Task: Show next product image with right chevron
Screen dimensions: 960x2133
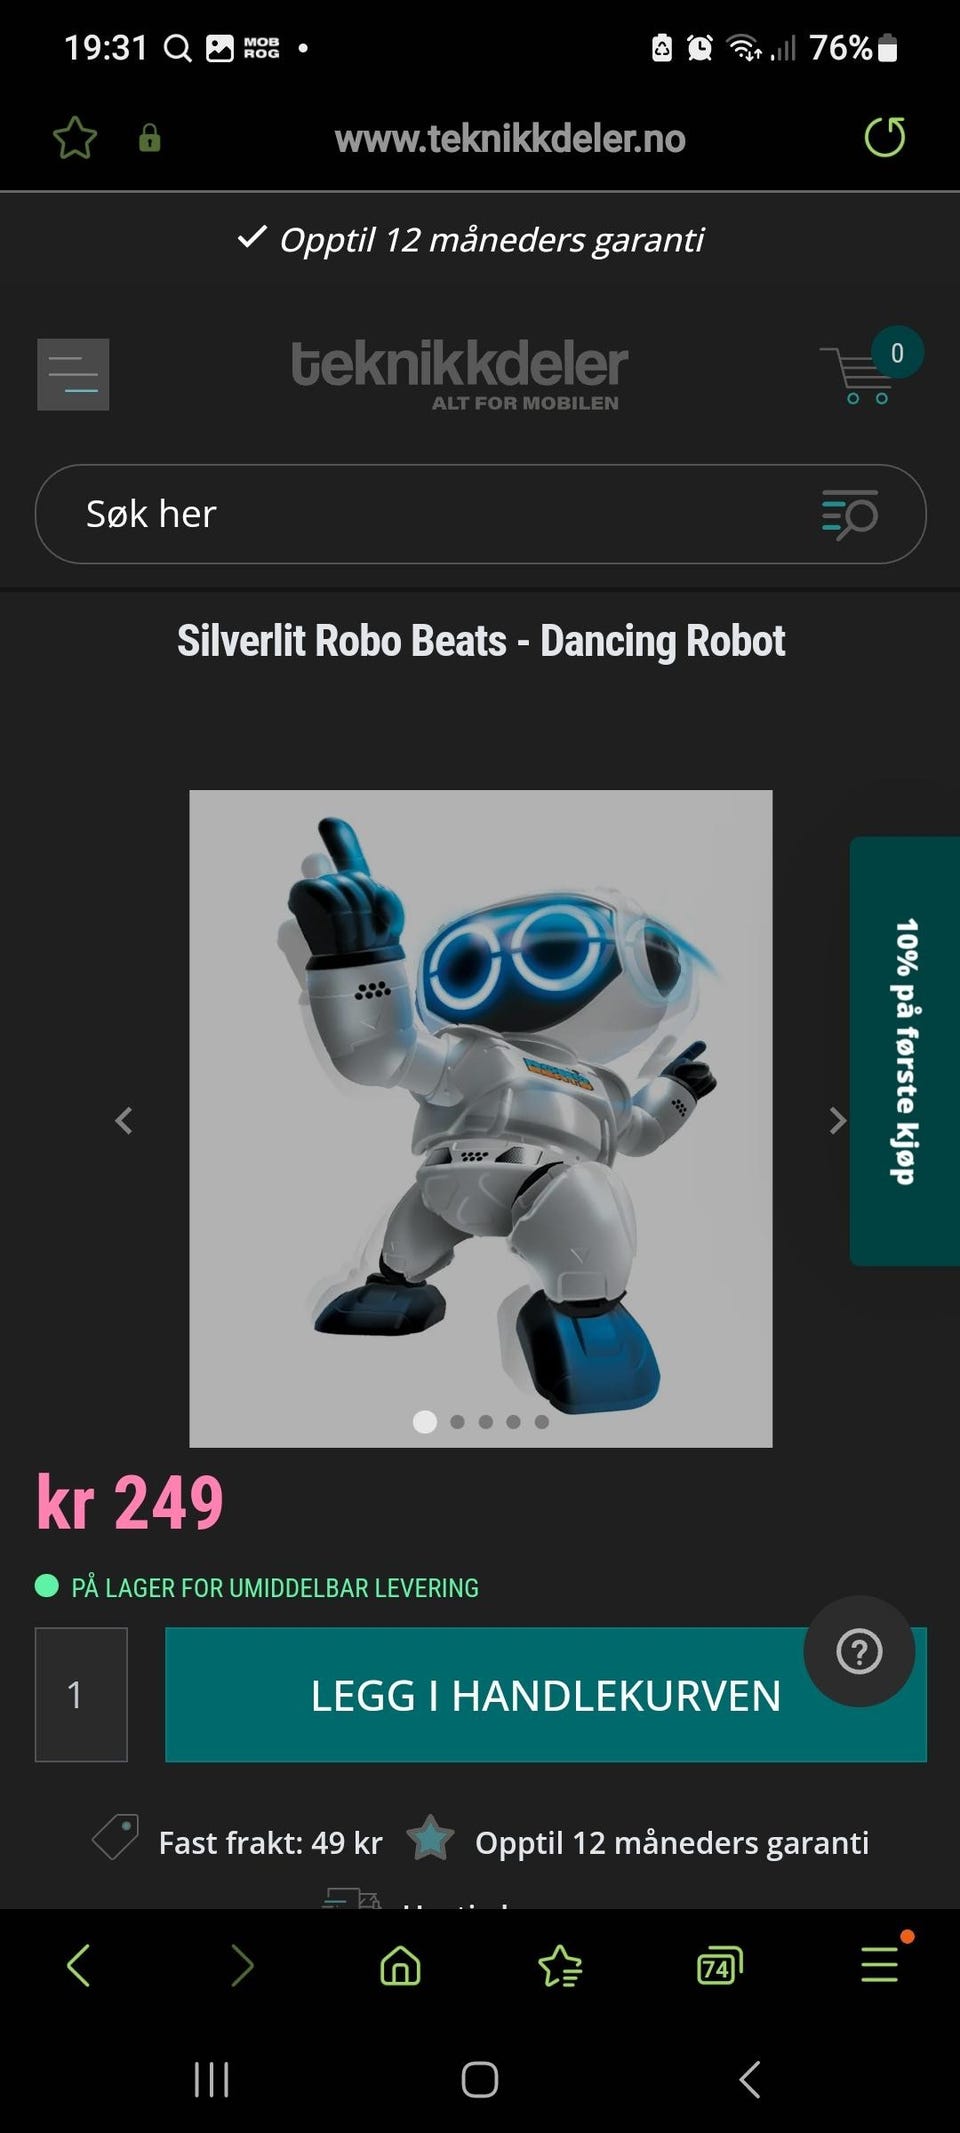Action: [x=838, y=1121]
